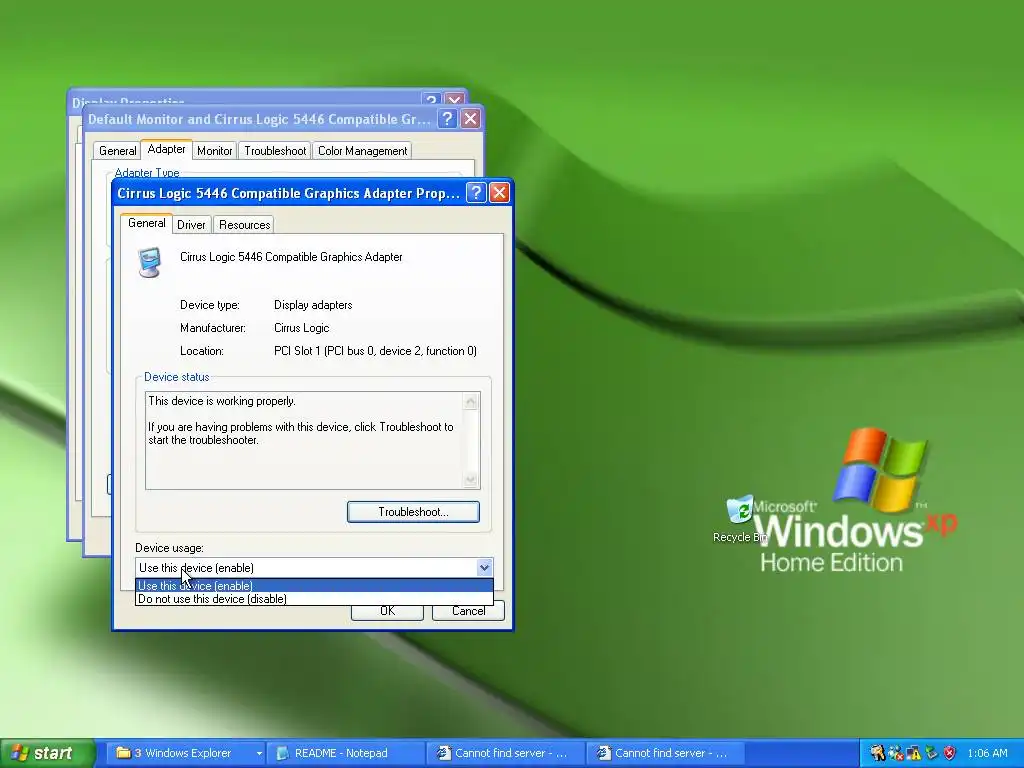Open Troubleshoot tab in Default Monitor window
1024x768 pixels.
point(275,151)
